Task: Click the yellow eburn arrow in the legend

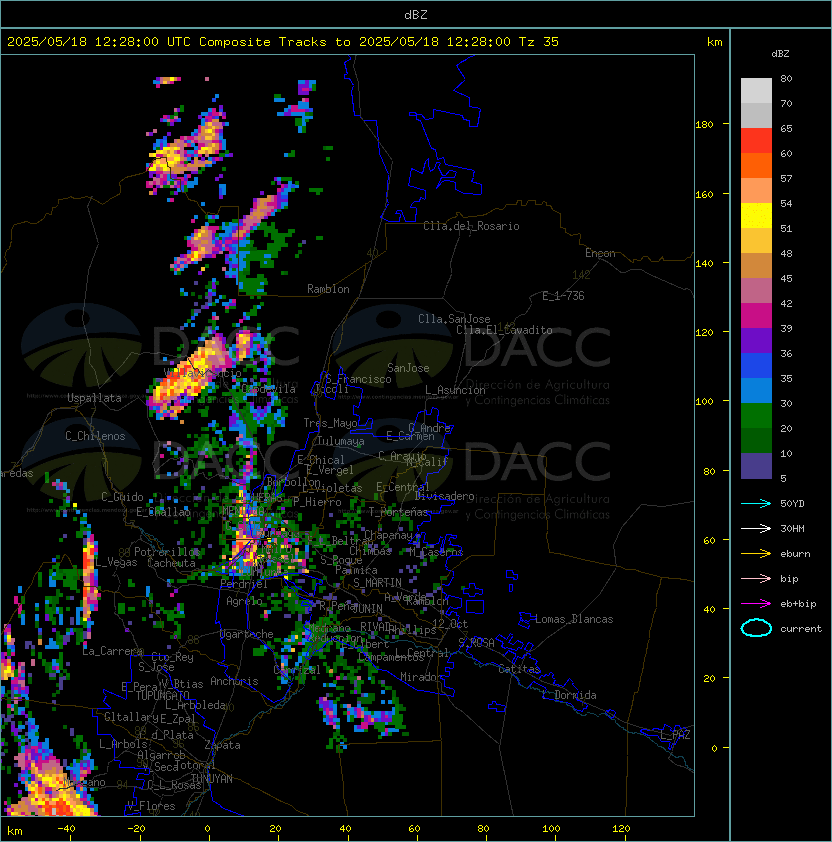Action: [x=756, y=554]
